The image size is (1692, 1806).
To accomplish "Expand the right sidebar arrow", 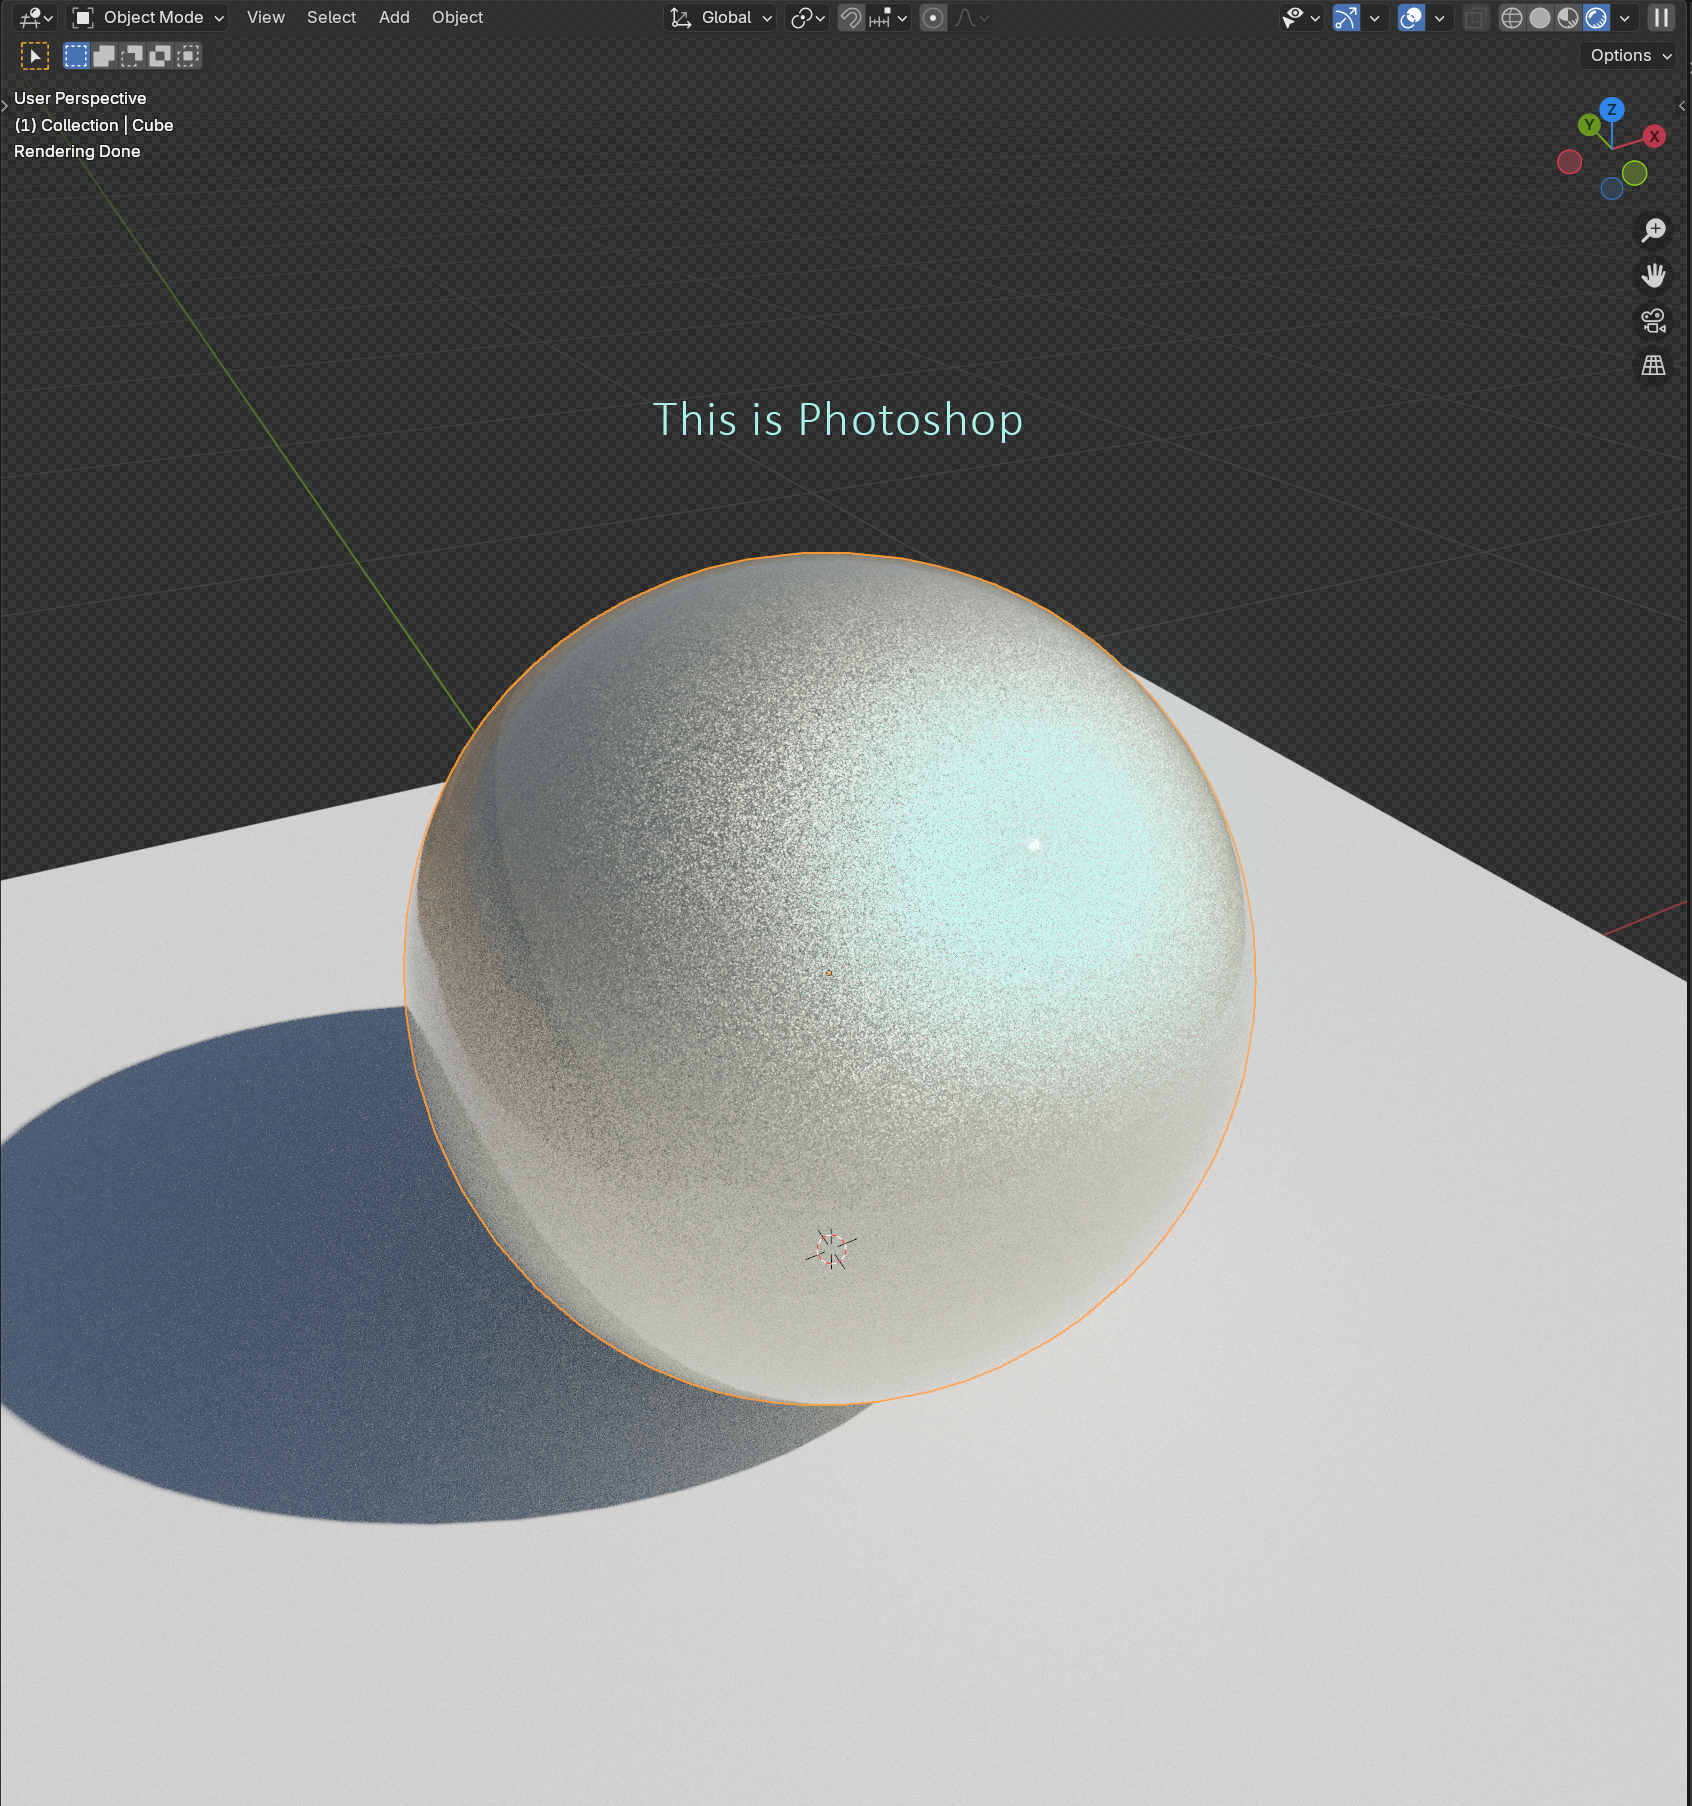I will pos(1683,105).
